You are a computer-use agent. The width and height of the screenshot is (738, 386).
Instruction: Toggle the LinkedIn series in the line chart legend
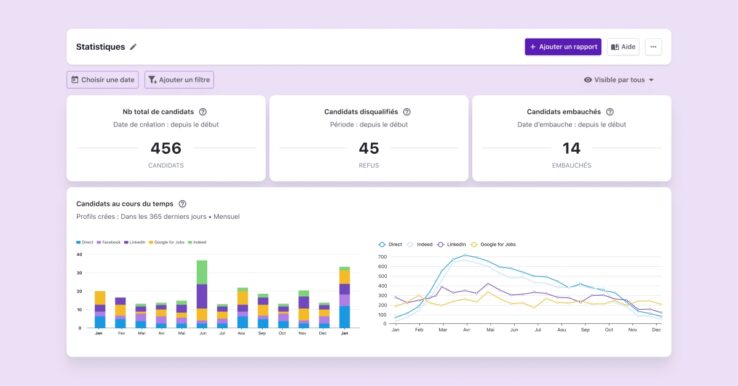[x=451, y=245]
